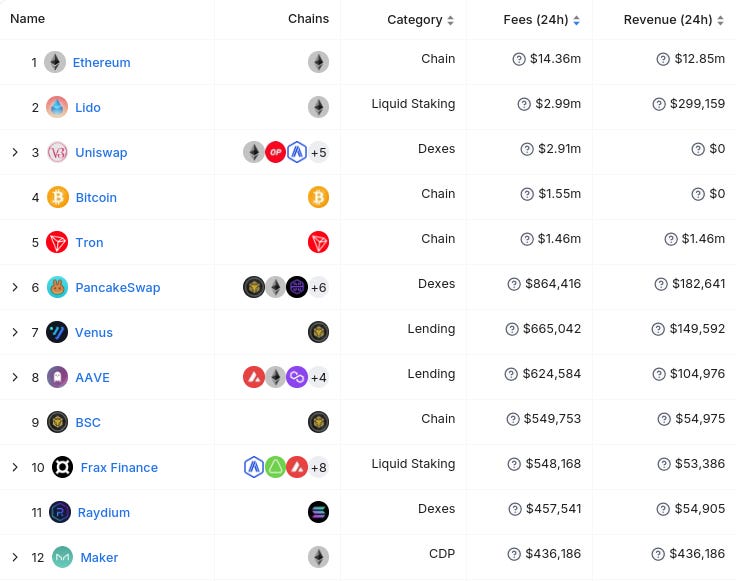
Task: Show +6 more chains for PancakeSwap
Action: coord(319,287)
